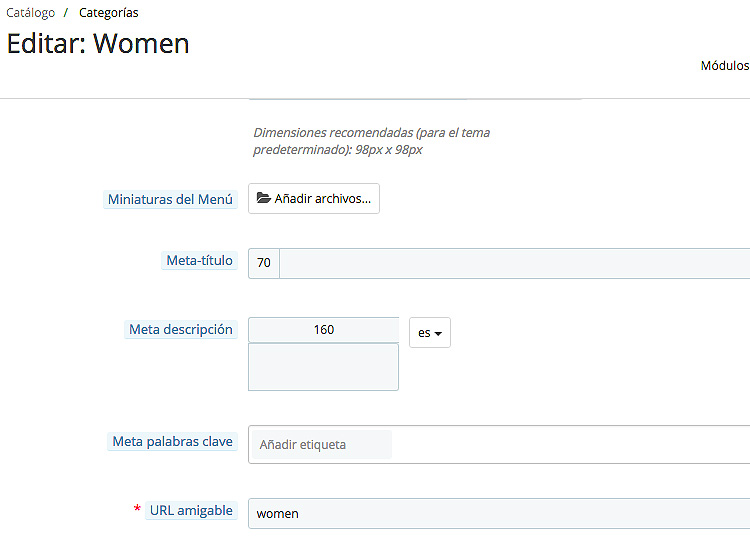Click the Añadir etiqueta keyword field
Screen dimensions: 750x538
pyautogui.click(x=322, y=445)
